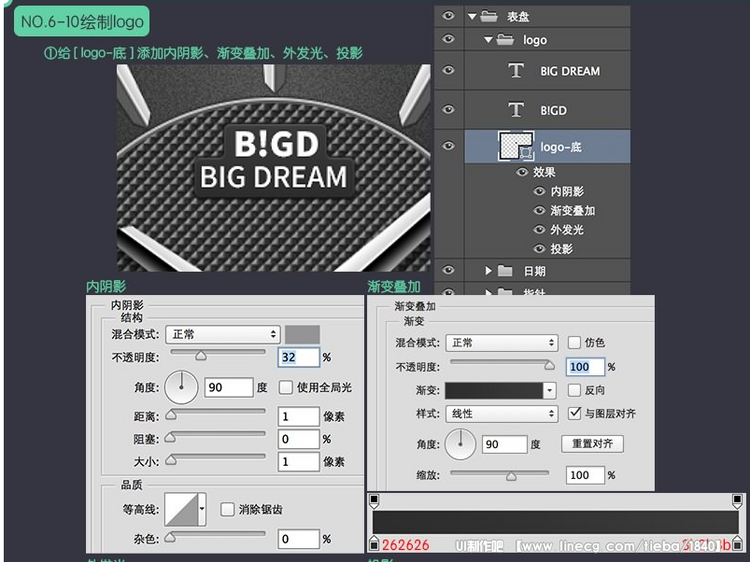
Task: Click the 杂色 value field
Action: [298, 539]
